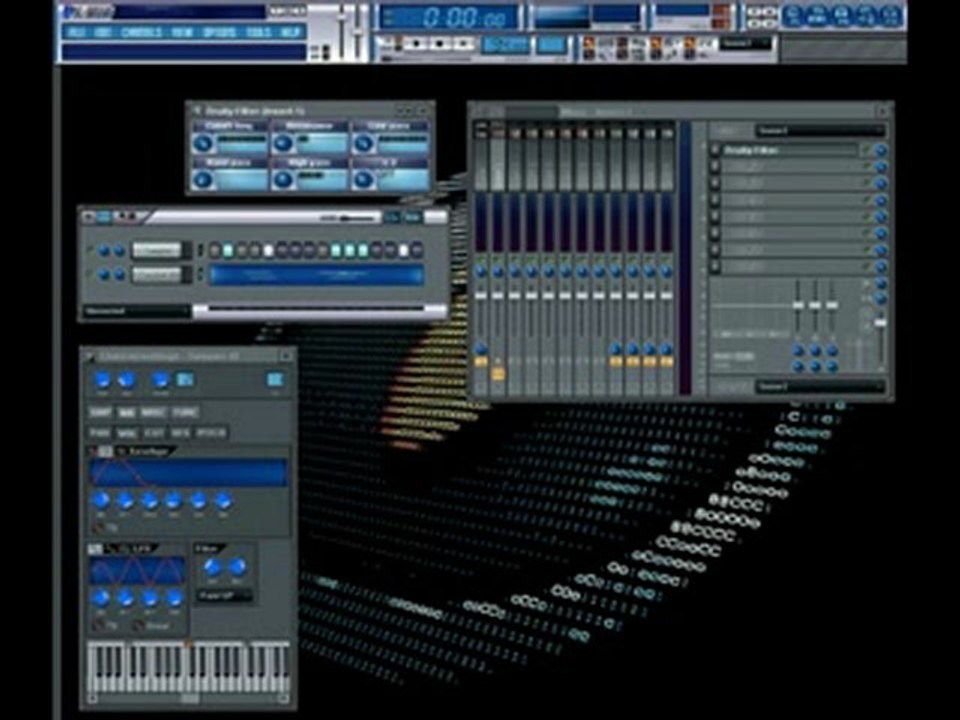Click the top channel's volume knob in step sequencer
This screenshot has width=960, height=720.
tap(119, 250)
